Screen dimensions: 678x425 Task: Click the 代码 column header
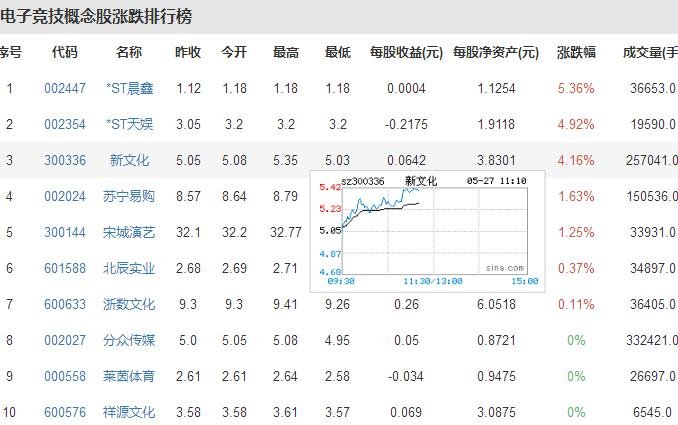pyautogui.click(x=65, y=52)
